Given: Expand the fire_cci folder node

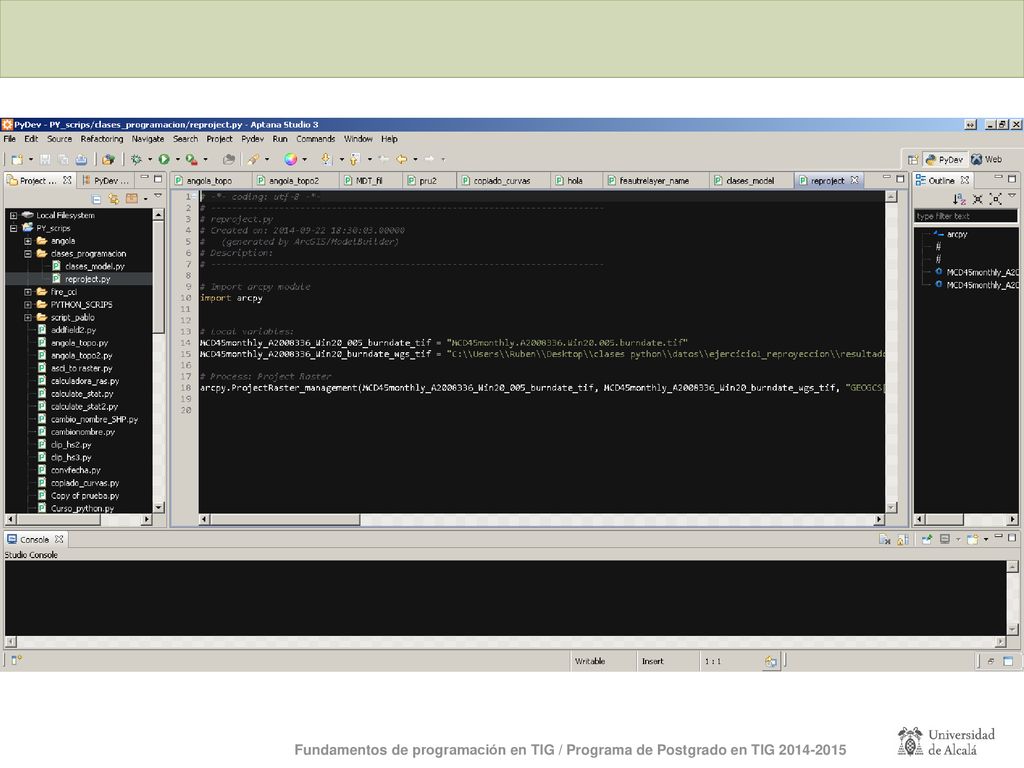Looking at the screenshot, I should tap(27, 292).
